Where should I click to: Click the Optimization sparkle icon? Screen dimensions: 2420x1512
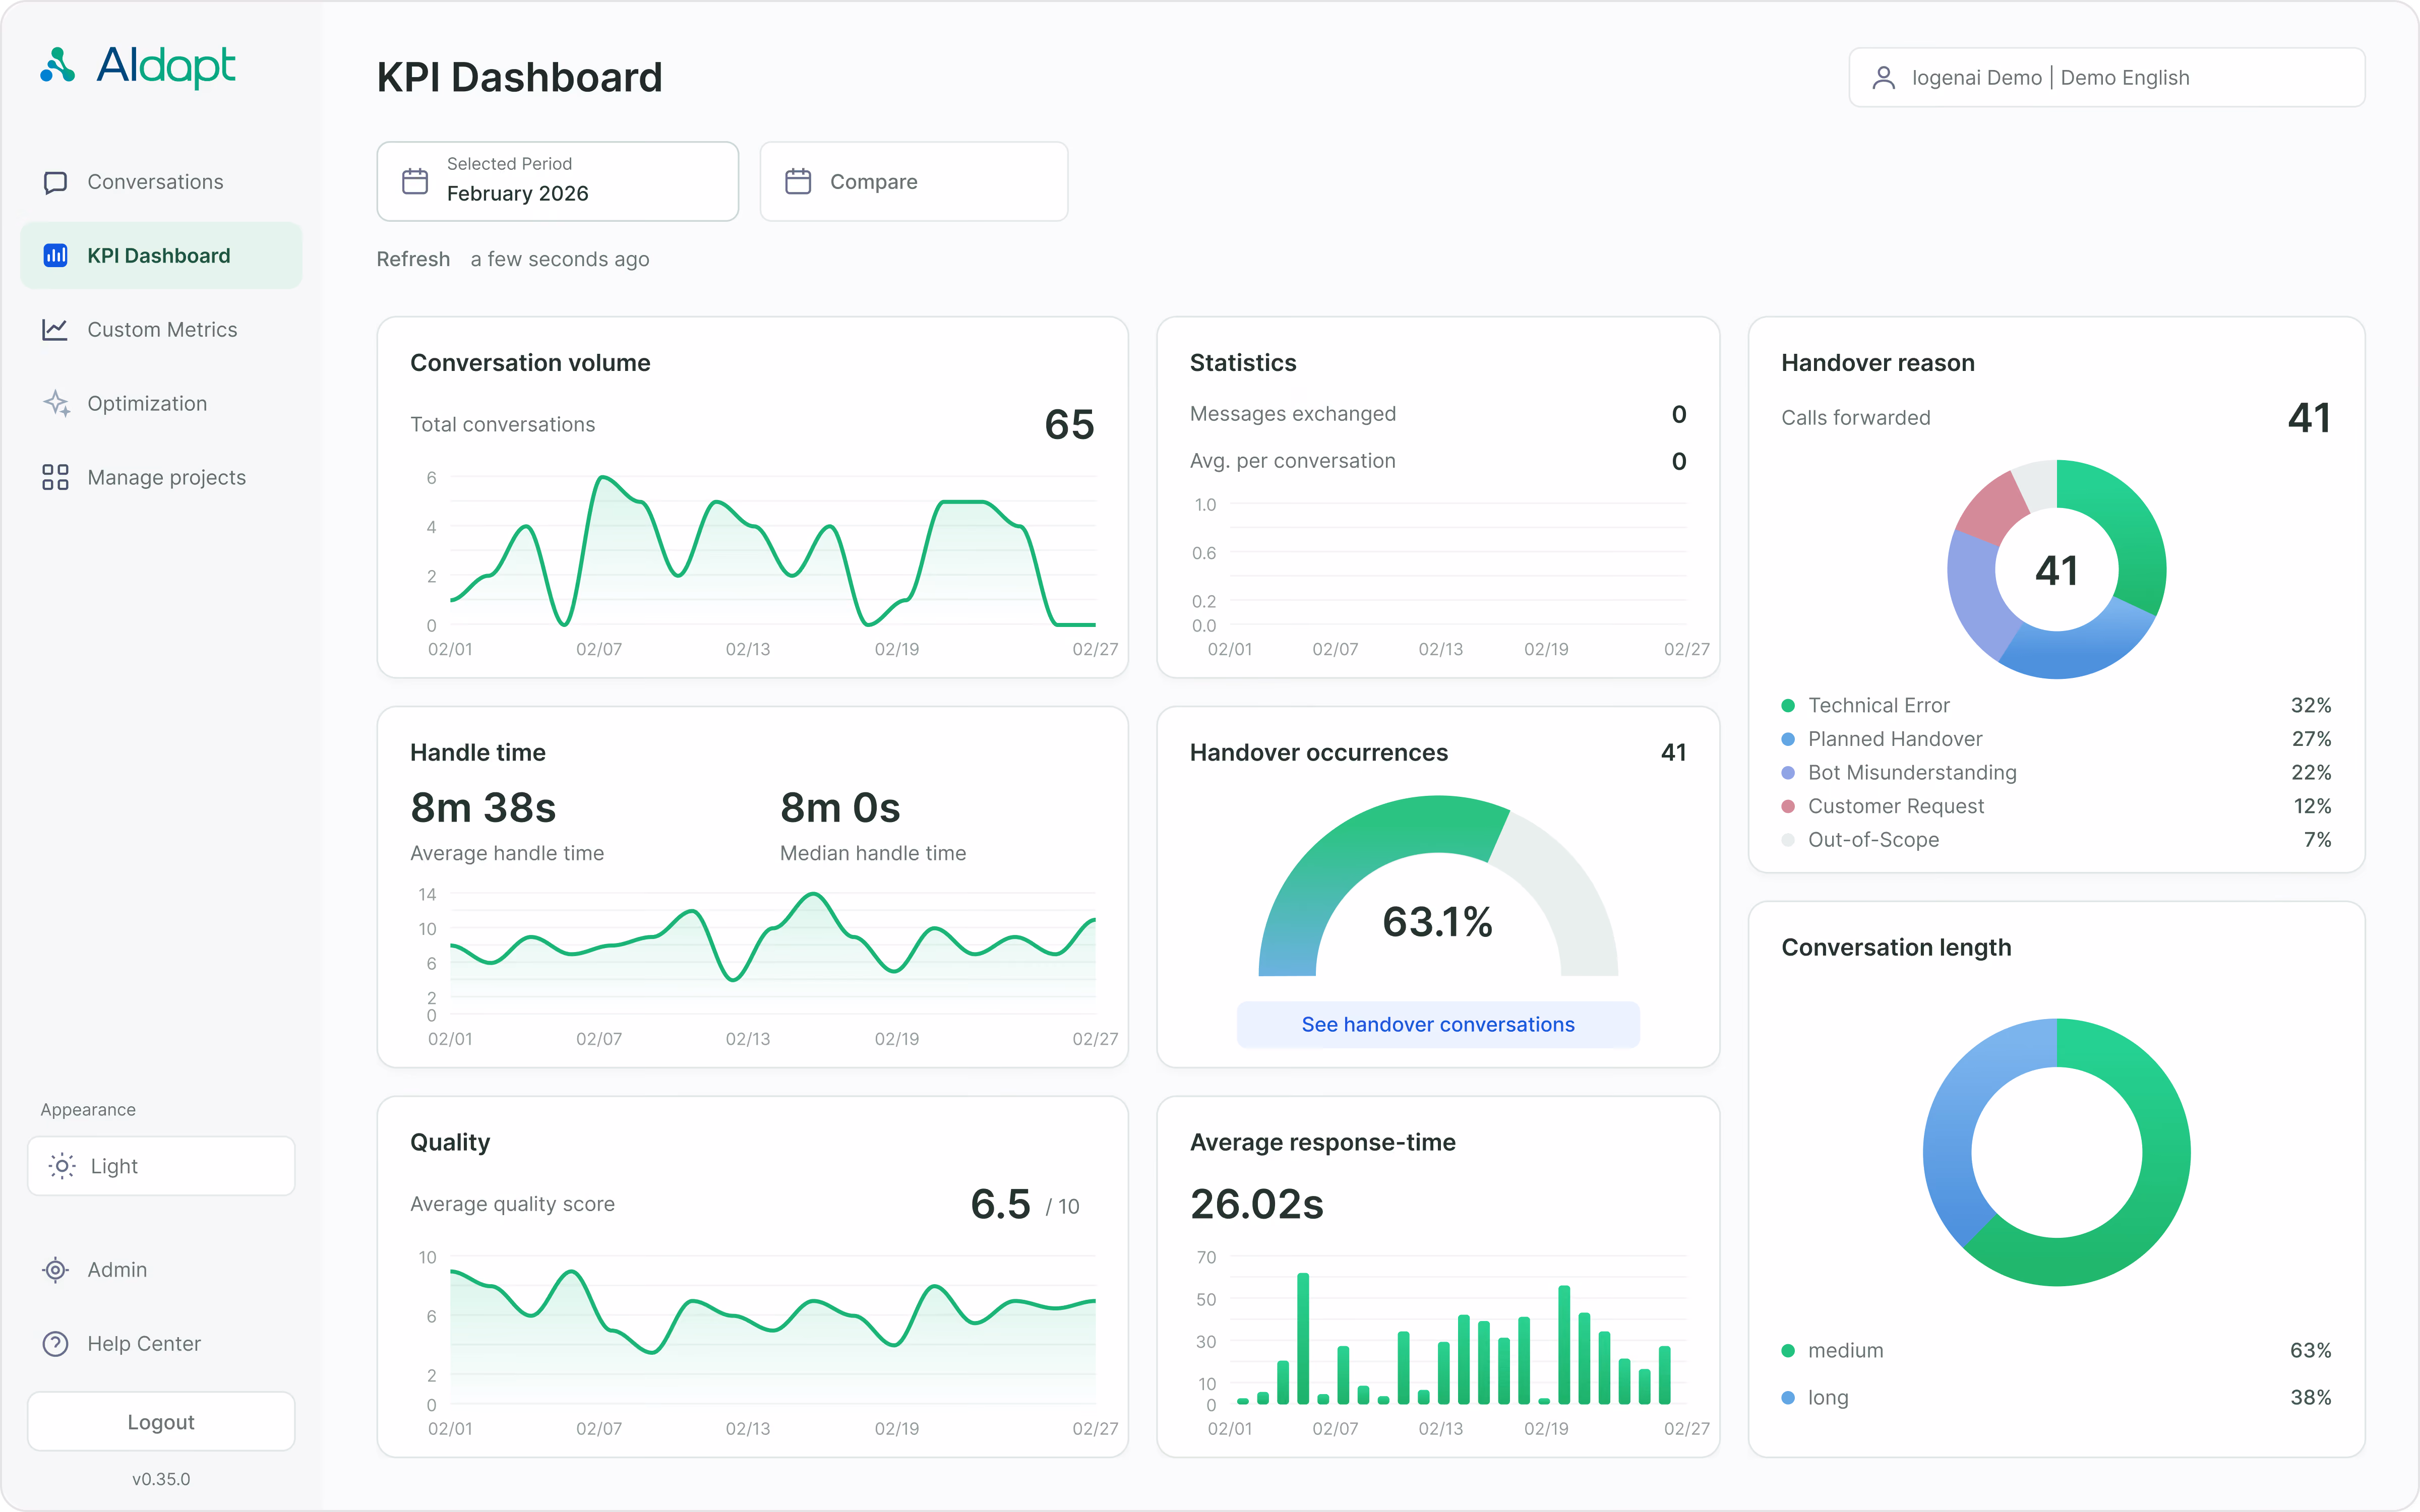point(55,403)
